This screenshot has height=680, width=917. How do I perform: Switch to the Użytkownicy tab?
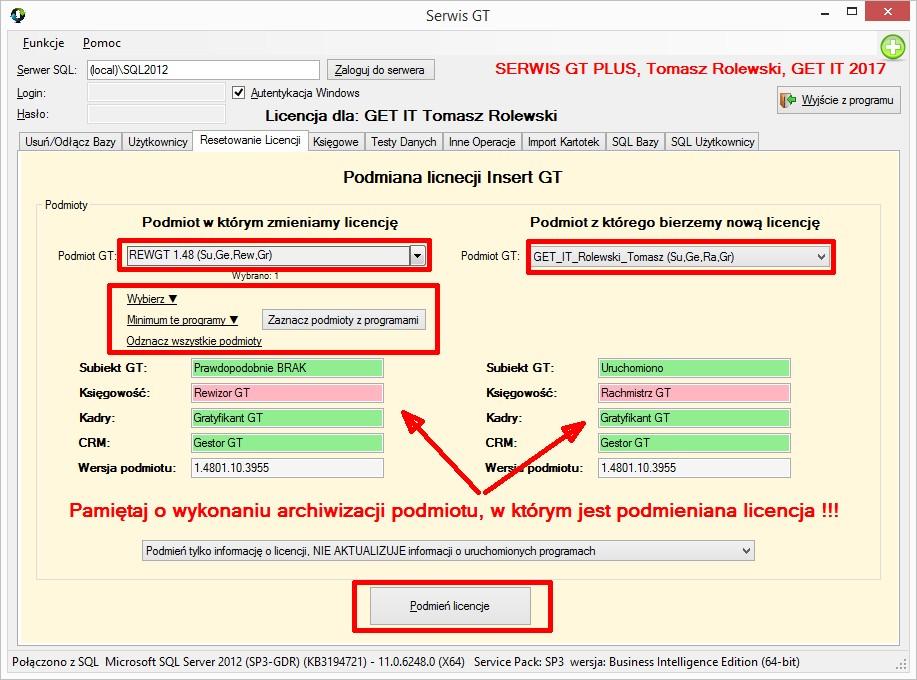click(158, 141)
